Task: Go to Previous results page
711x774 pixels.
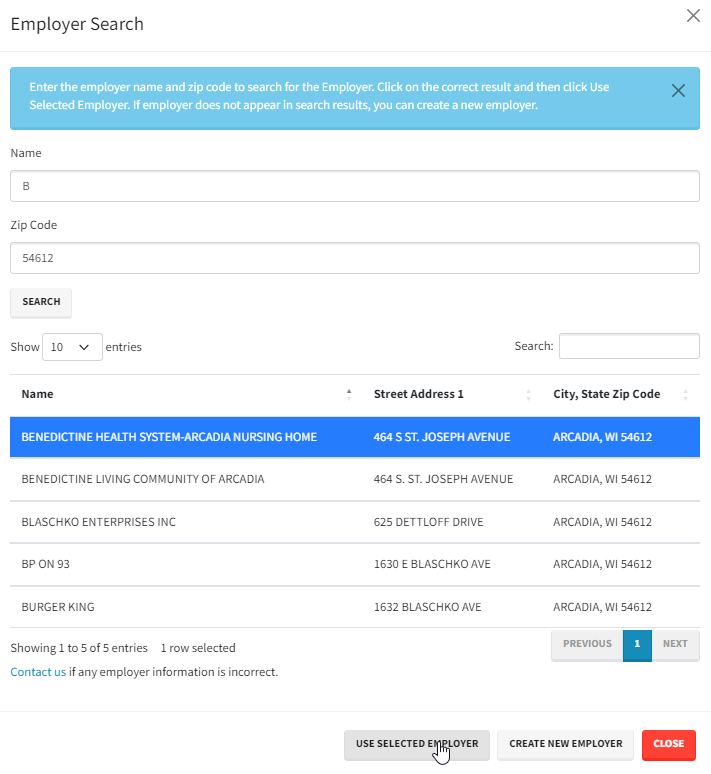Action: point(587,644)
